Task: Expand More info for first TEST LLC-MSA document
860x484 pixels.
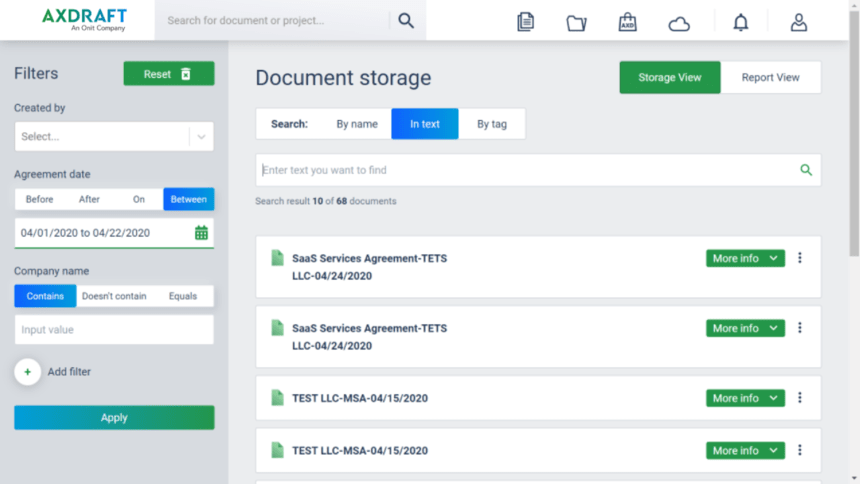Action: click(x=745, y=398)
